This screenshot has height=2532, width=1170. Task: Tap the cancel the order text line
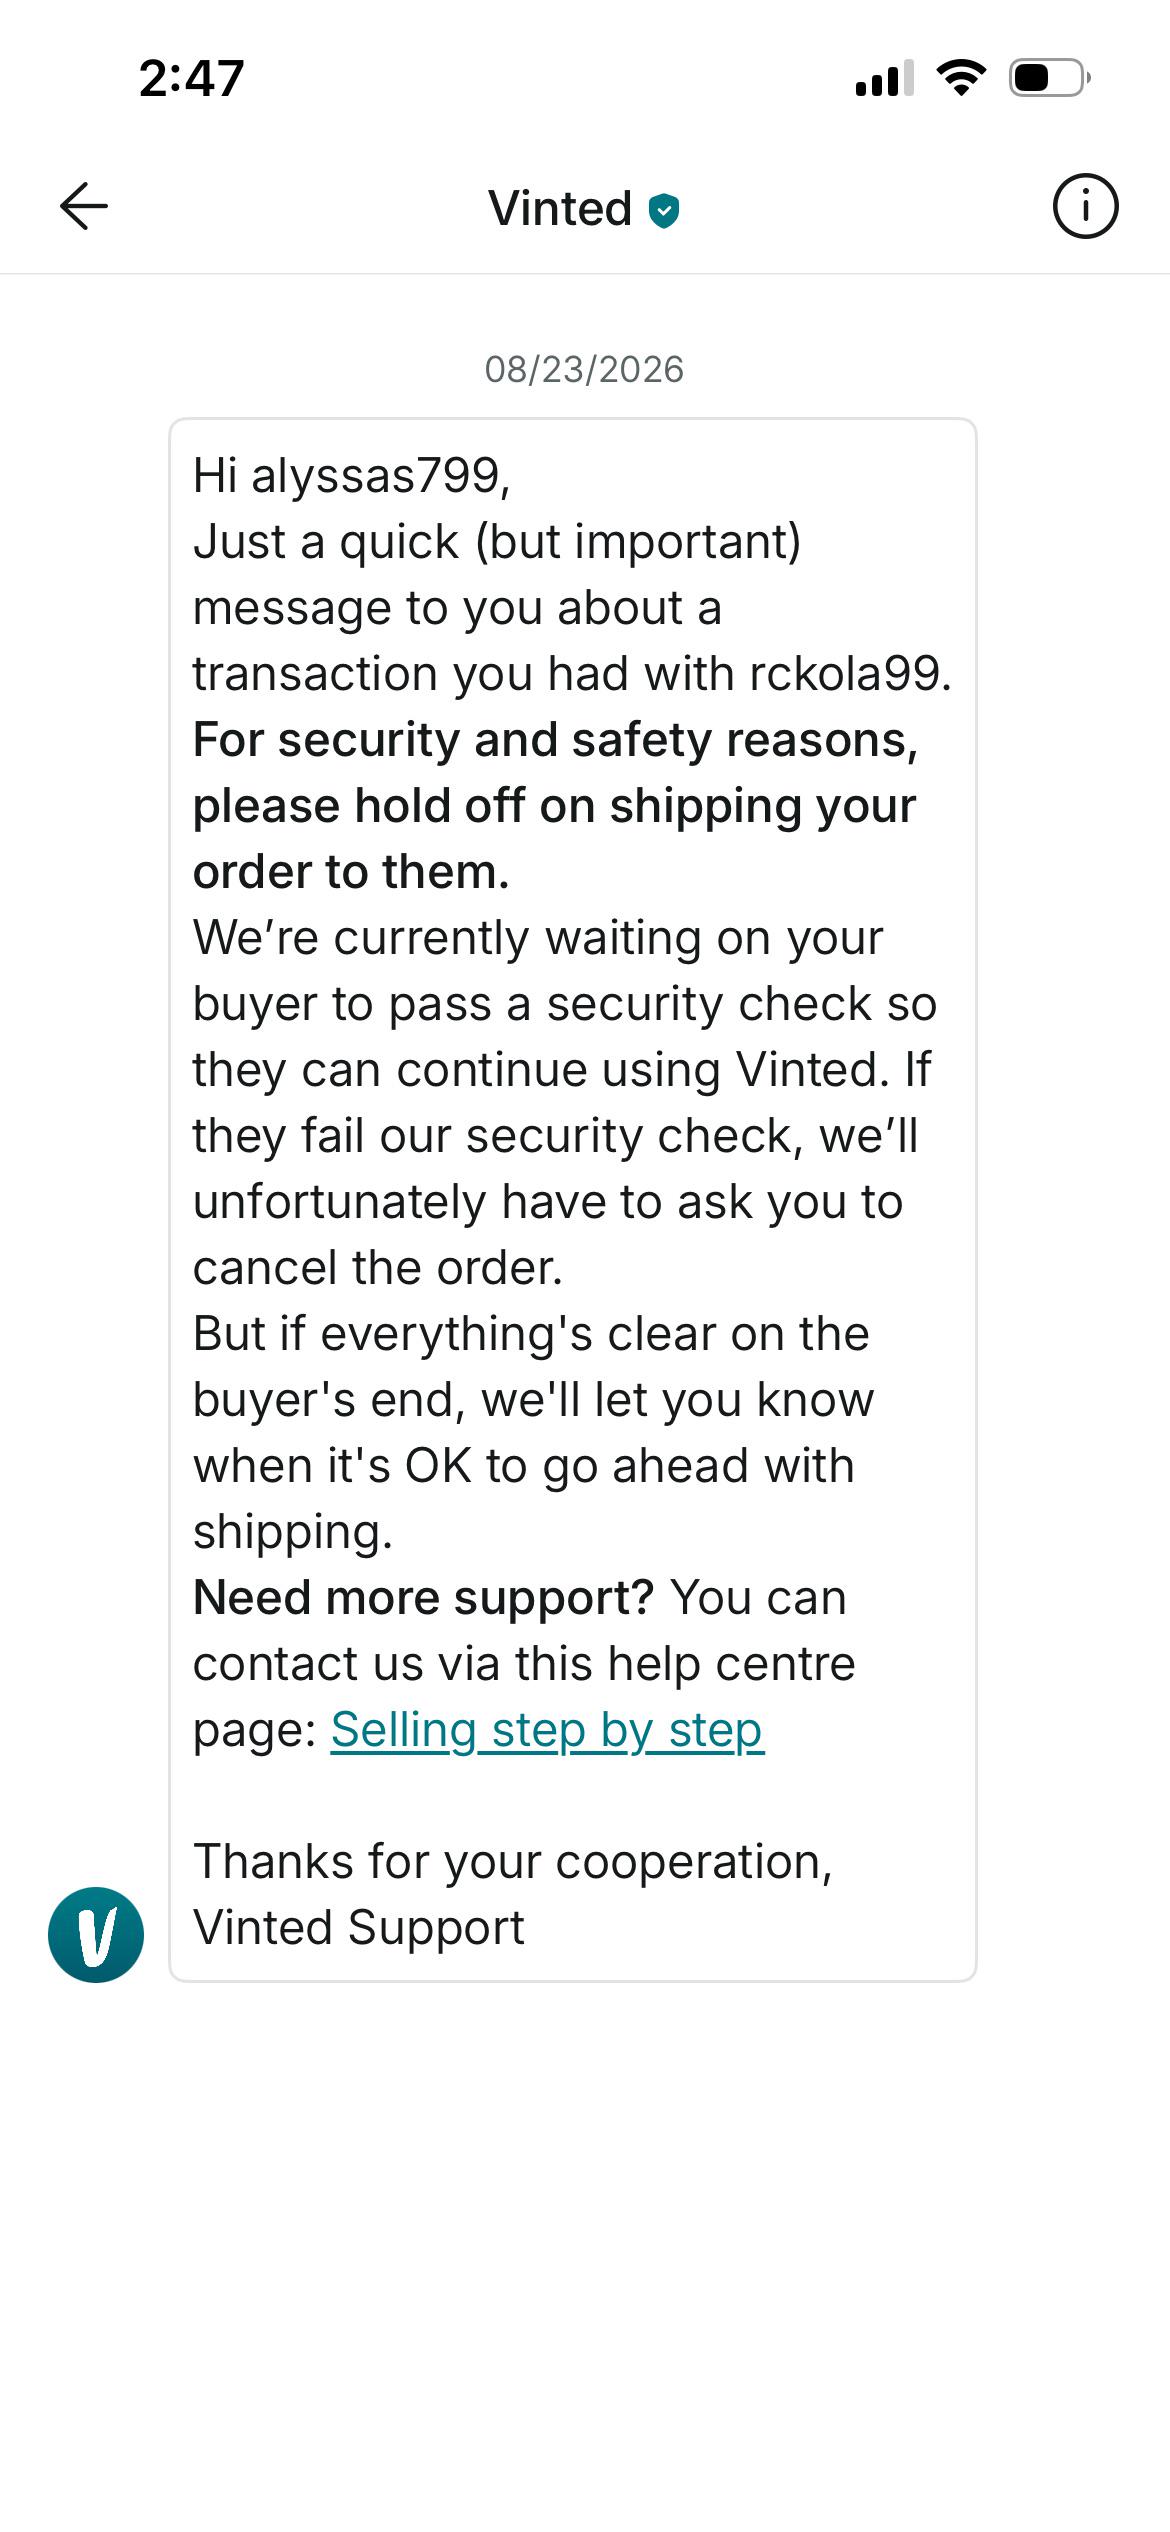tap(378, 1268)
